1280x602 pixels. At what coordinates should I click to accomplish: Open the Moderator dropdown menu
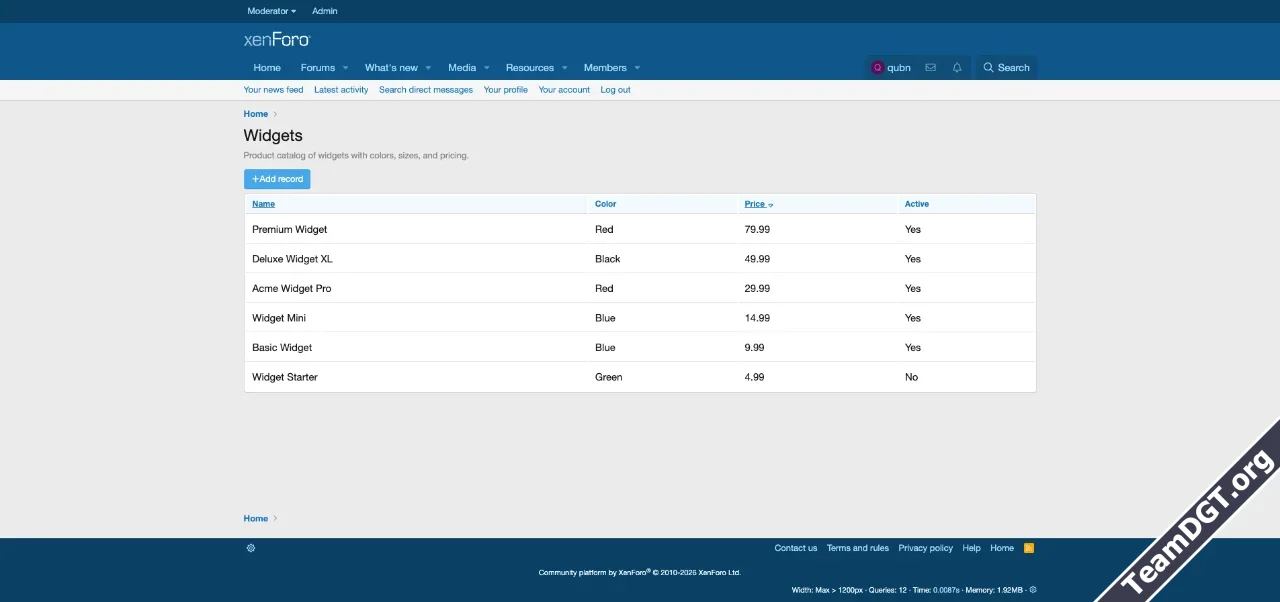(271, 11)
